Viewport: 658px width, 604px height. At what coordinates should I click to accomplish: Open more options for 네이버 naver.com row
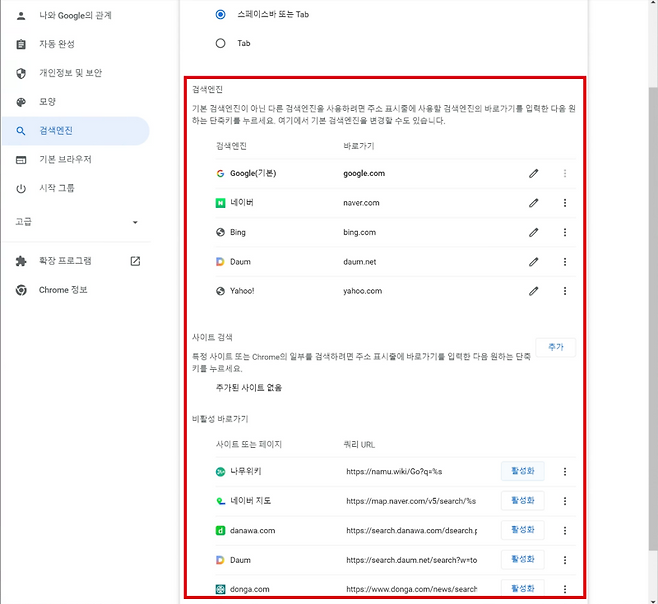[565, 203]
